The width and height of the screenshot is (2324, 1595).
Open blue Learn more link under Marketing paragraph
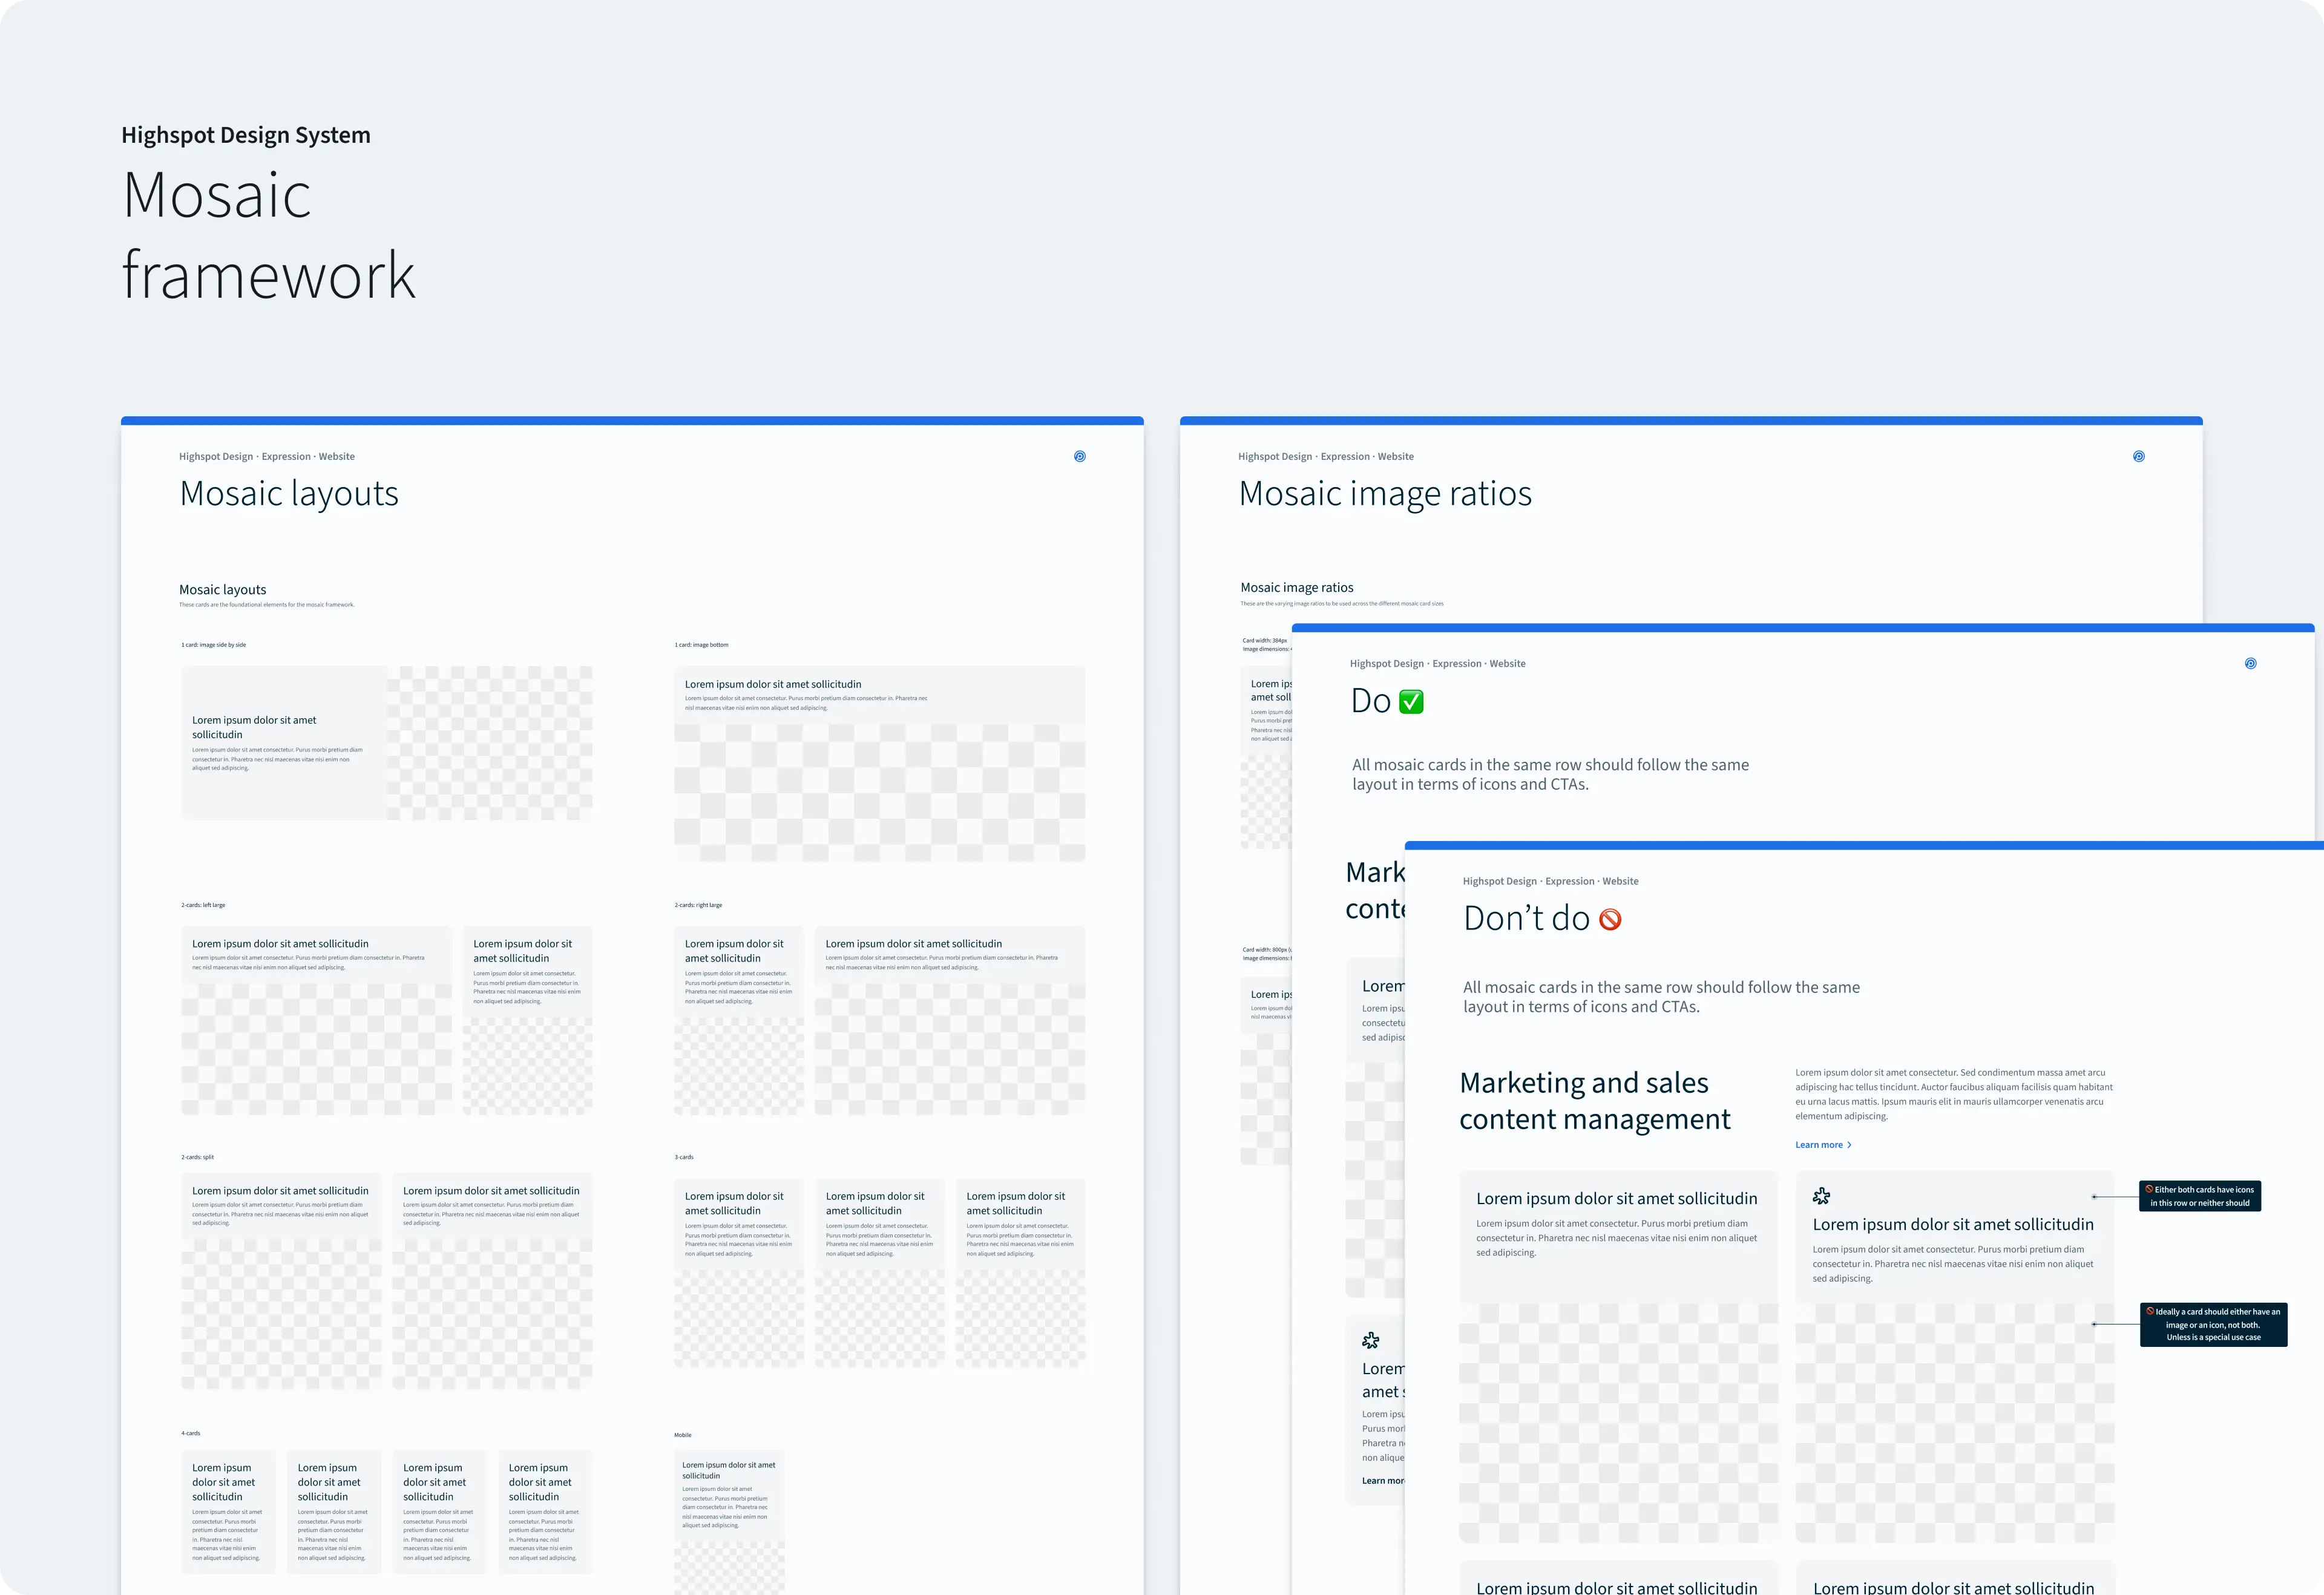click(x=1818, y=1145)
